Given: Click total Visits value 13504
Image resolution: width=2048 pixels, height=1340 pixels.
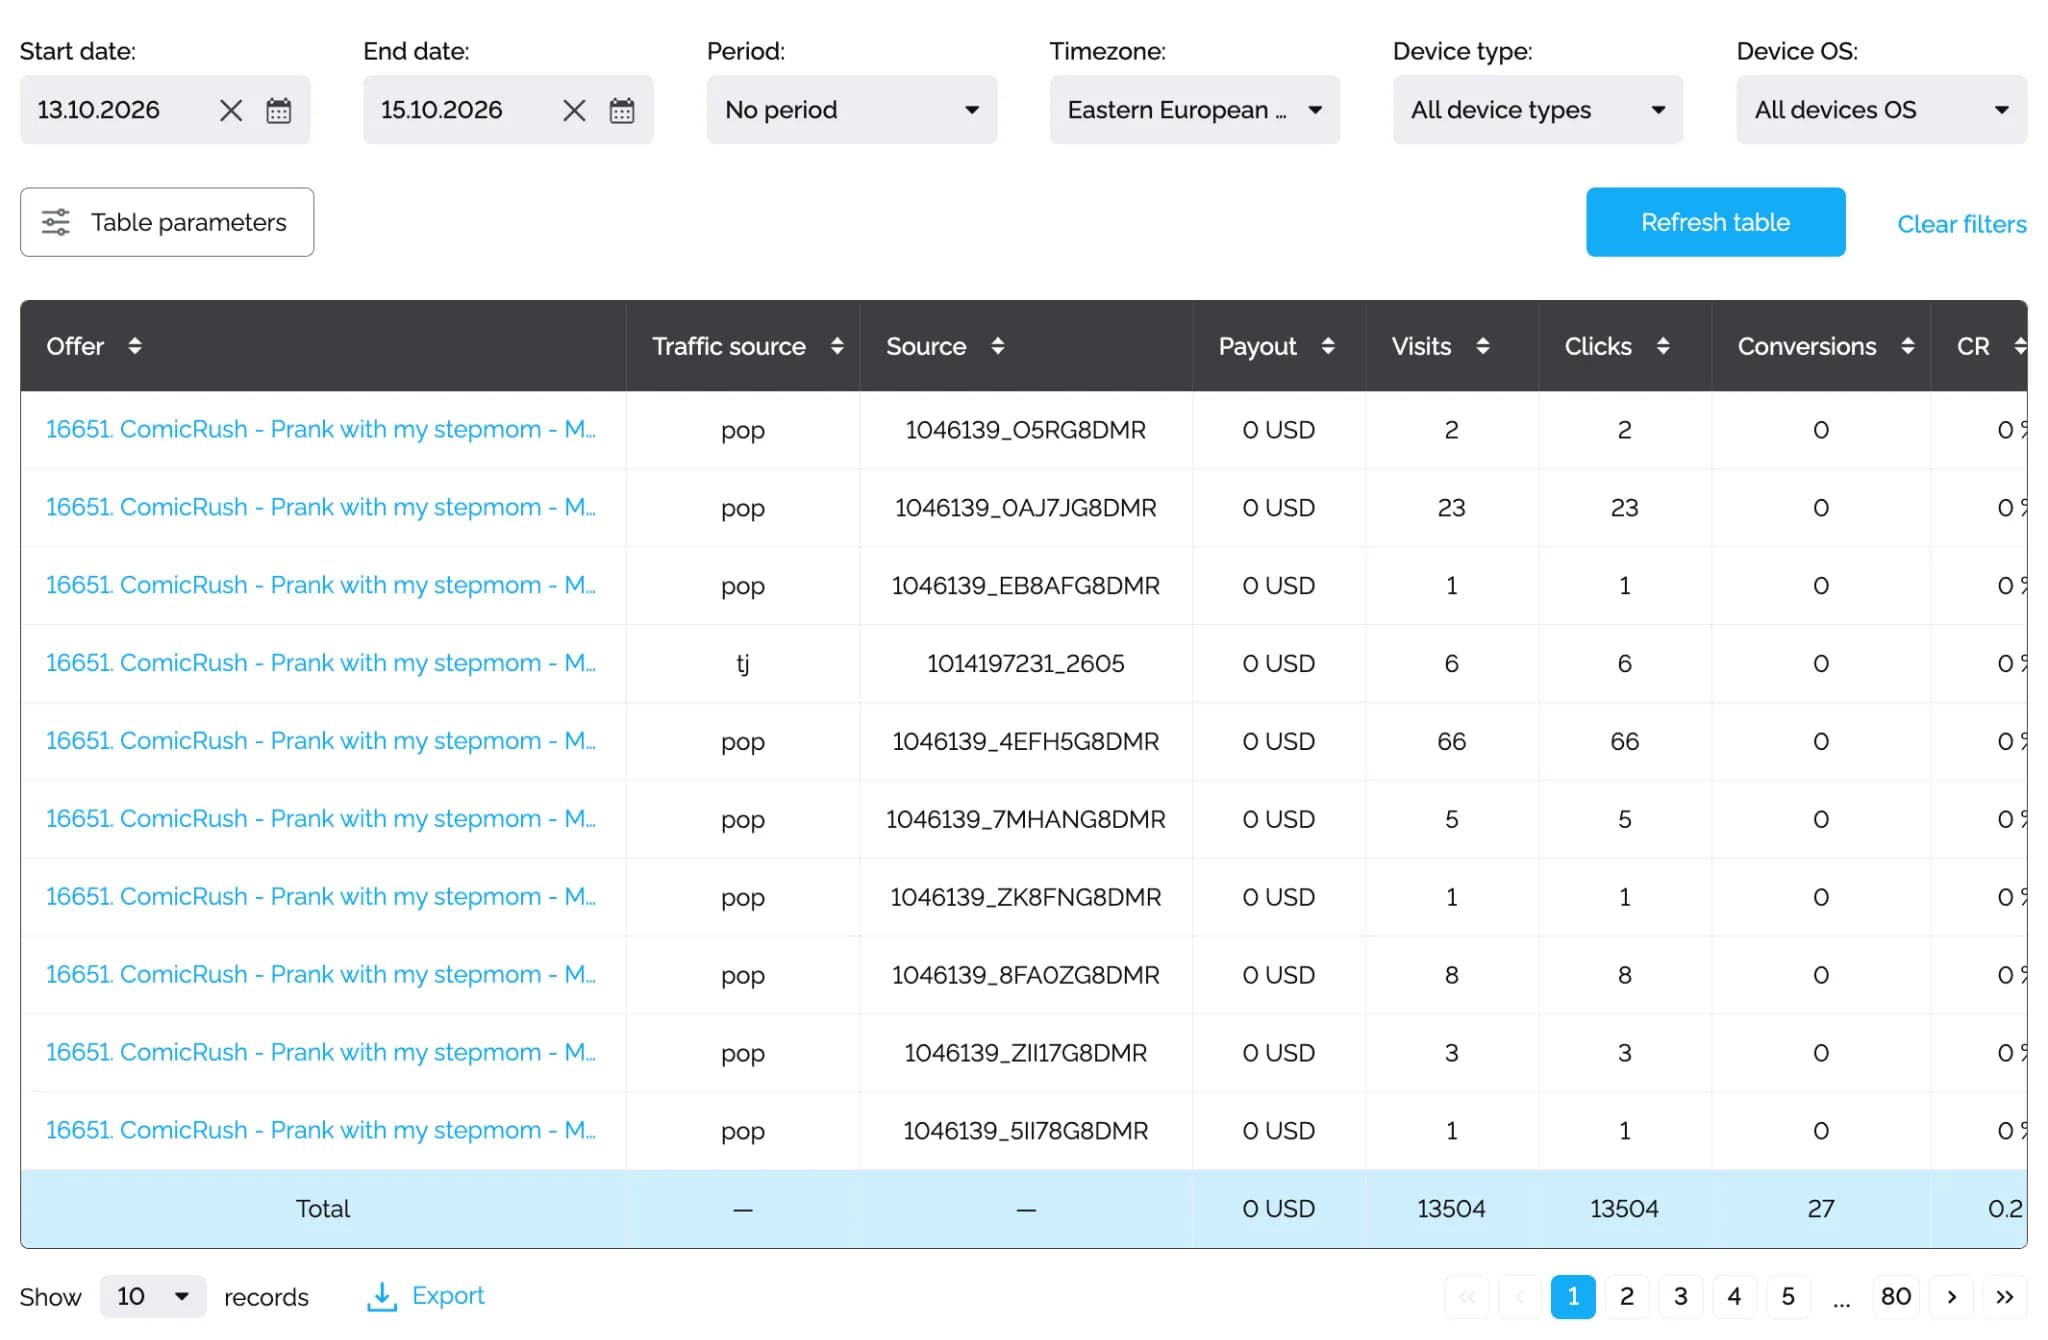Looking at the screenshot, I should click(1451, 1209).
